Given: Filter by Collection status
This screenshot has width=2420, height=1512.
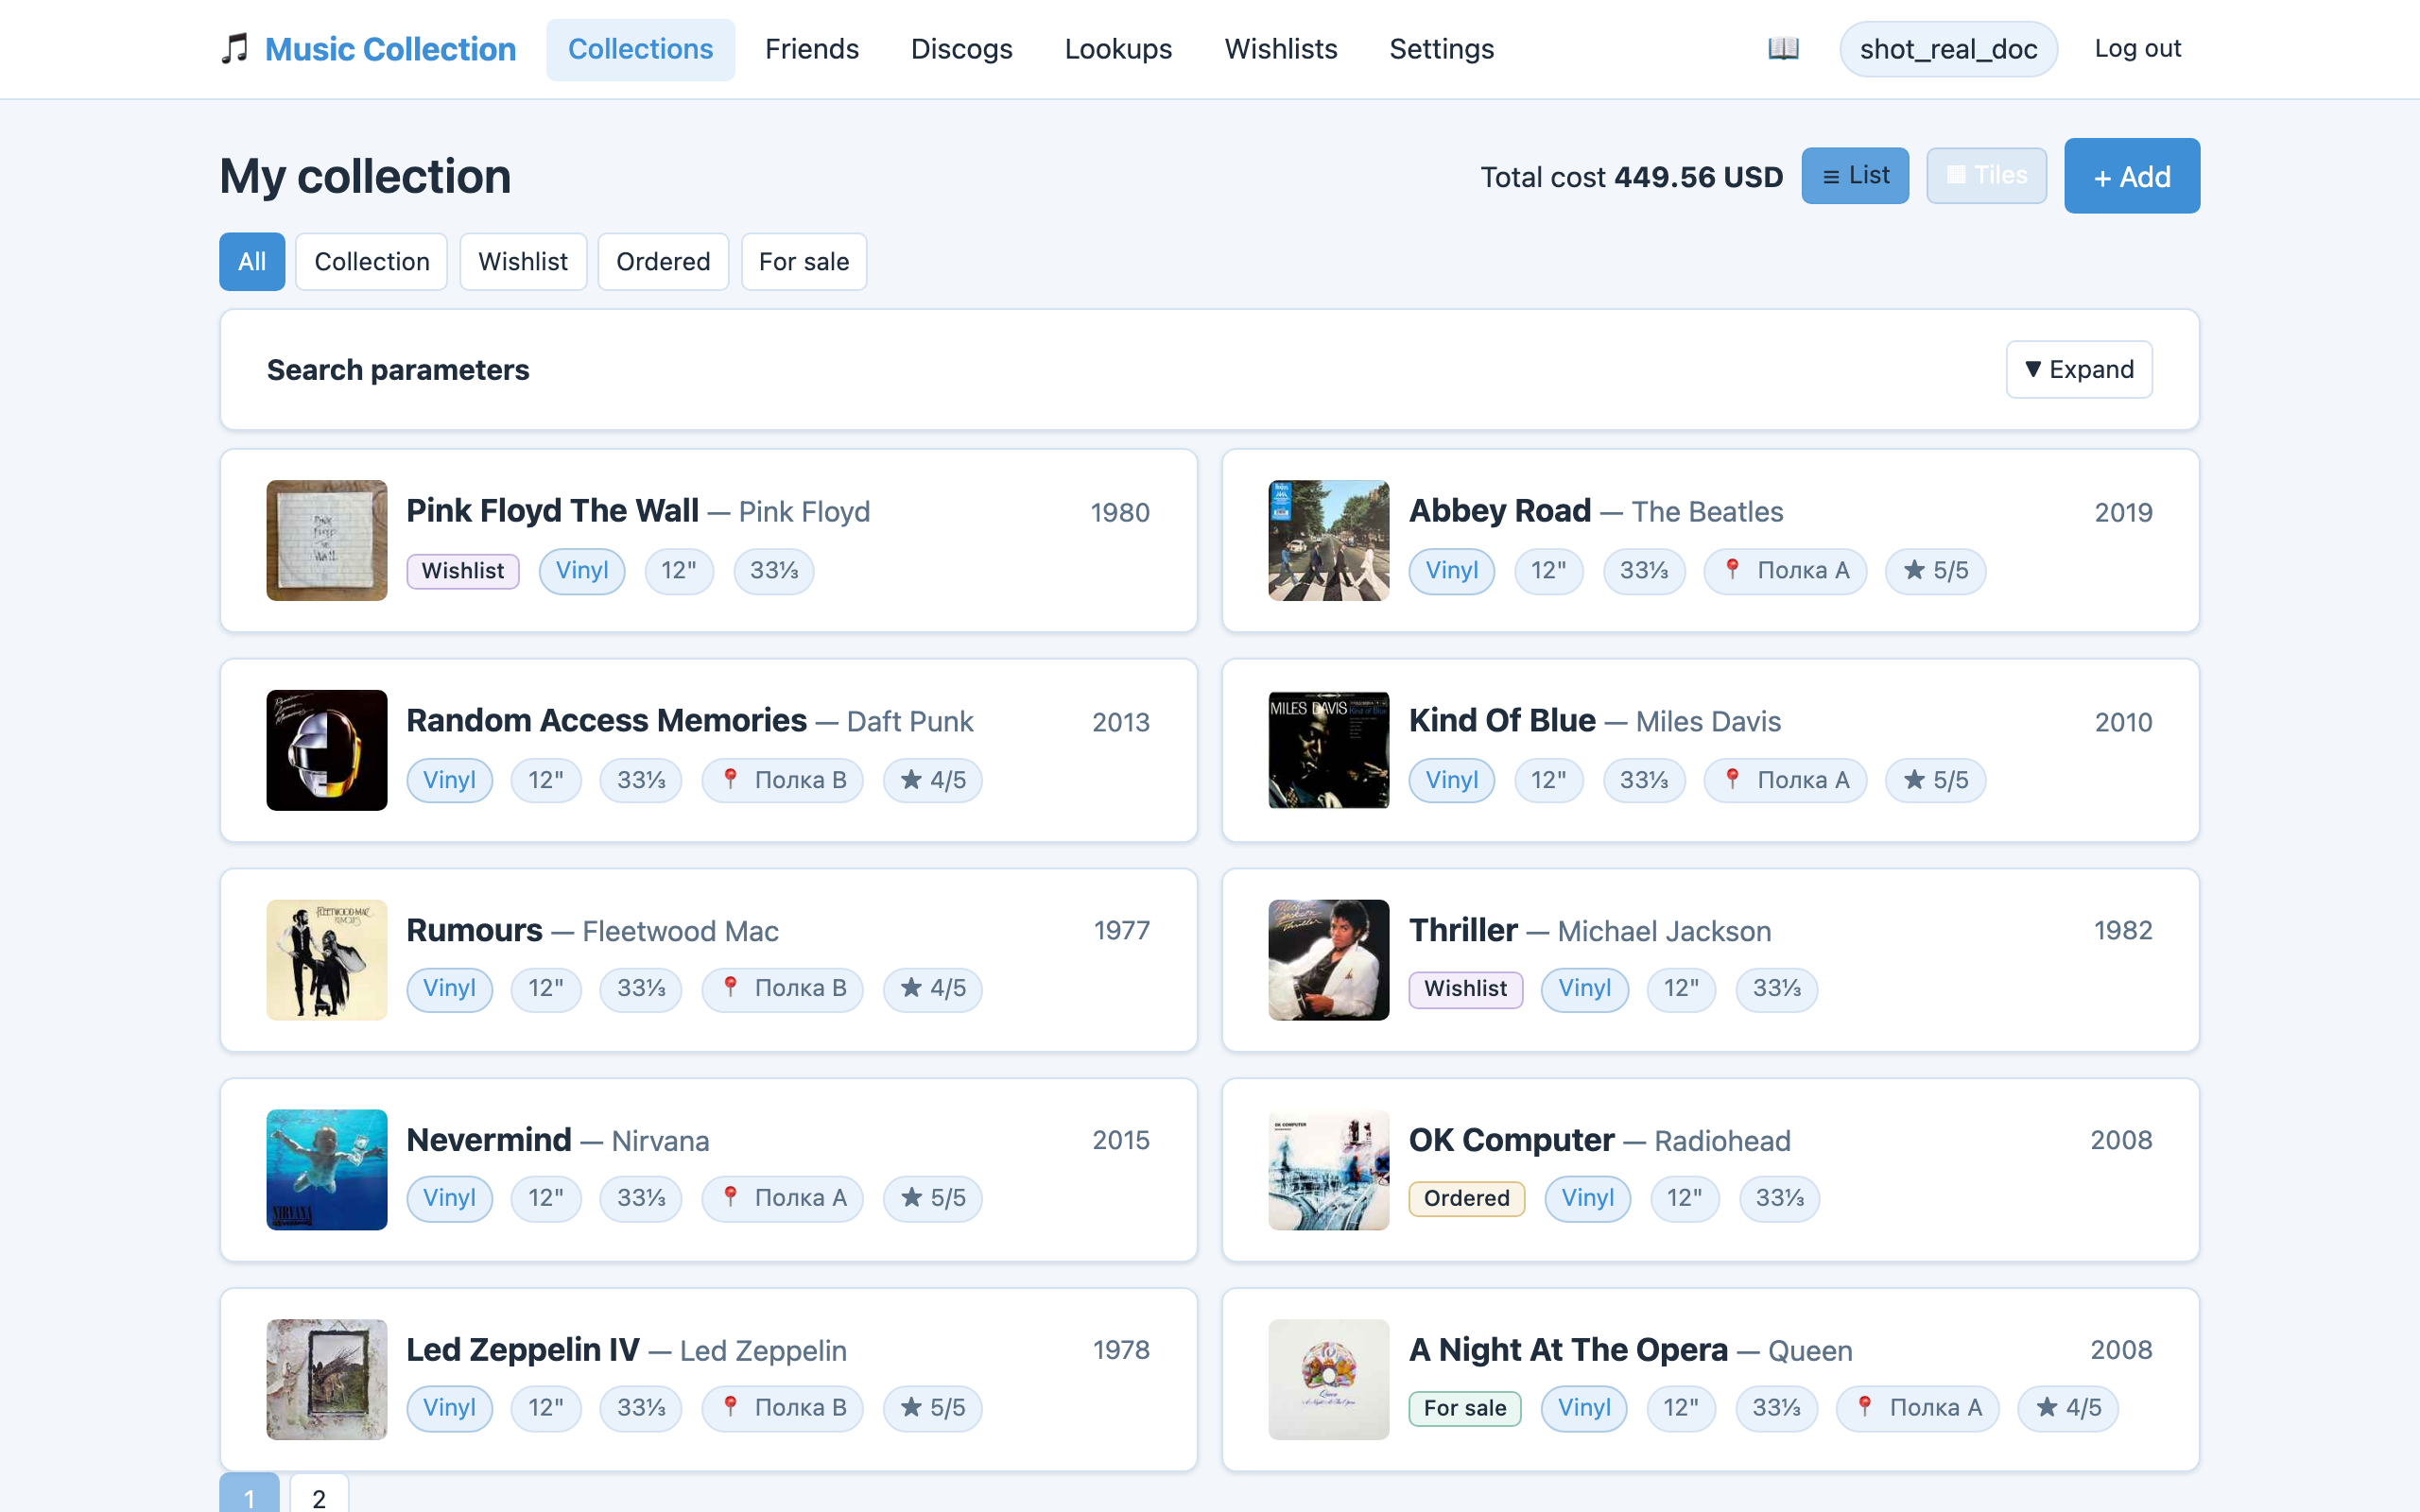Looking at the screenshot, I should 372,262.
